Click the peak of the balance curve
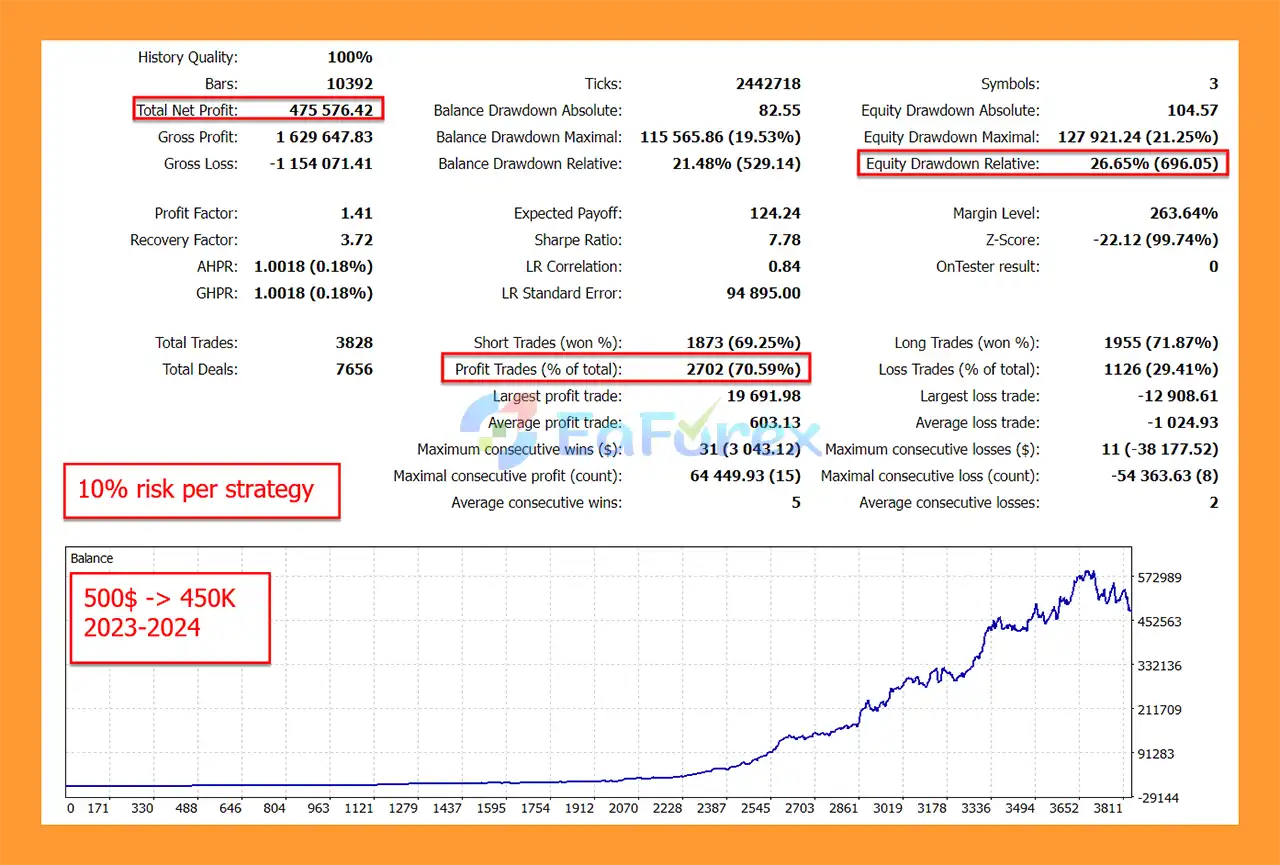The width and height of the screenshot is (1280, 865). (1086, 572)
